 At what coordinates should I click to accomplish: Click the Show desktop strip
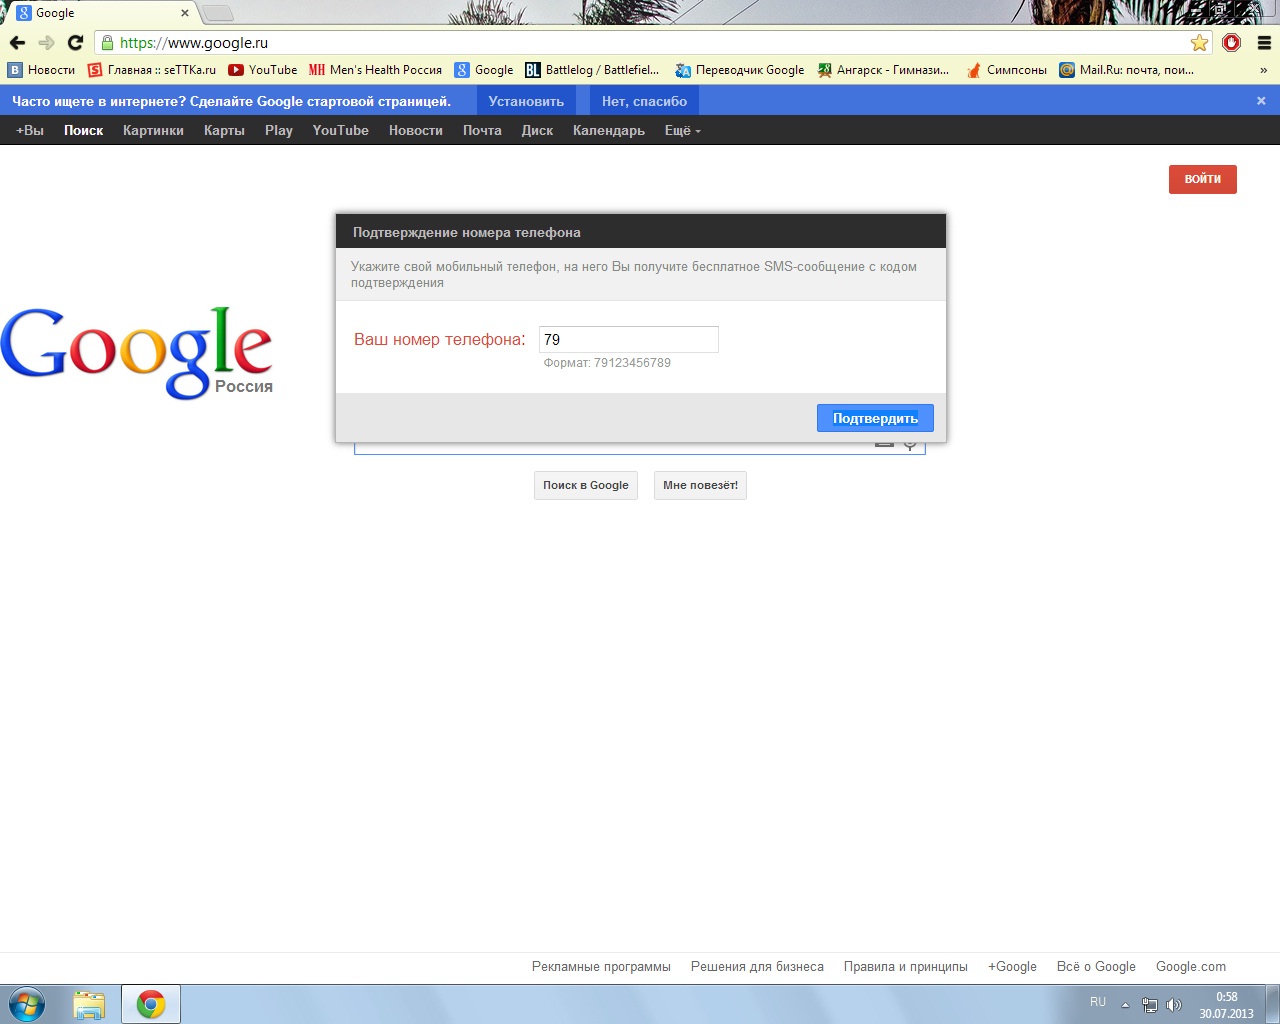coord(1273,1004)
